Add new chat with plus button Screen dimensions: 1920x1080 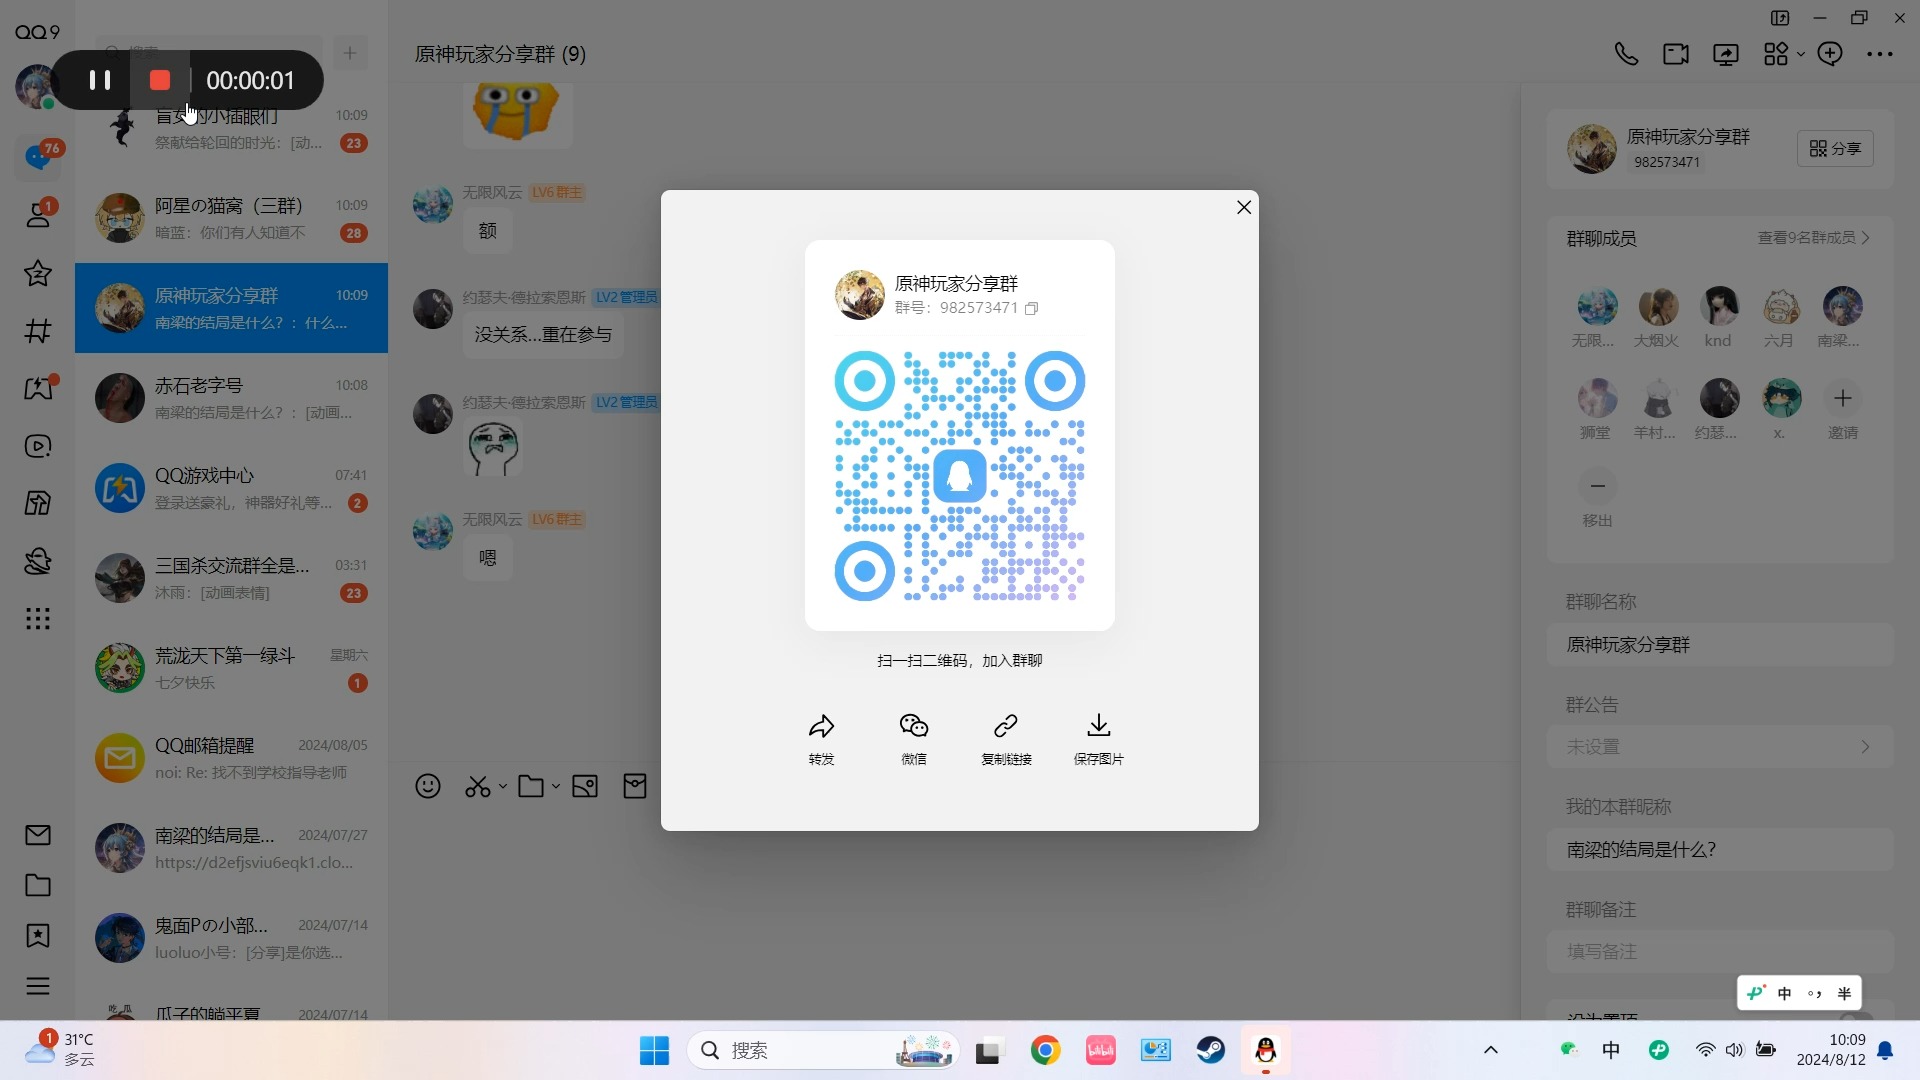click(x=350, y=53)
